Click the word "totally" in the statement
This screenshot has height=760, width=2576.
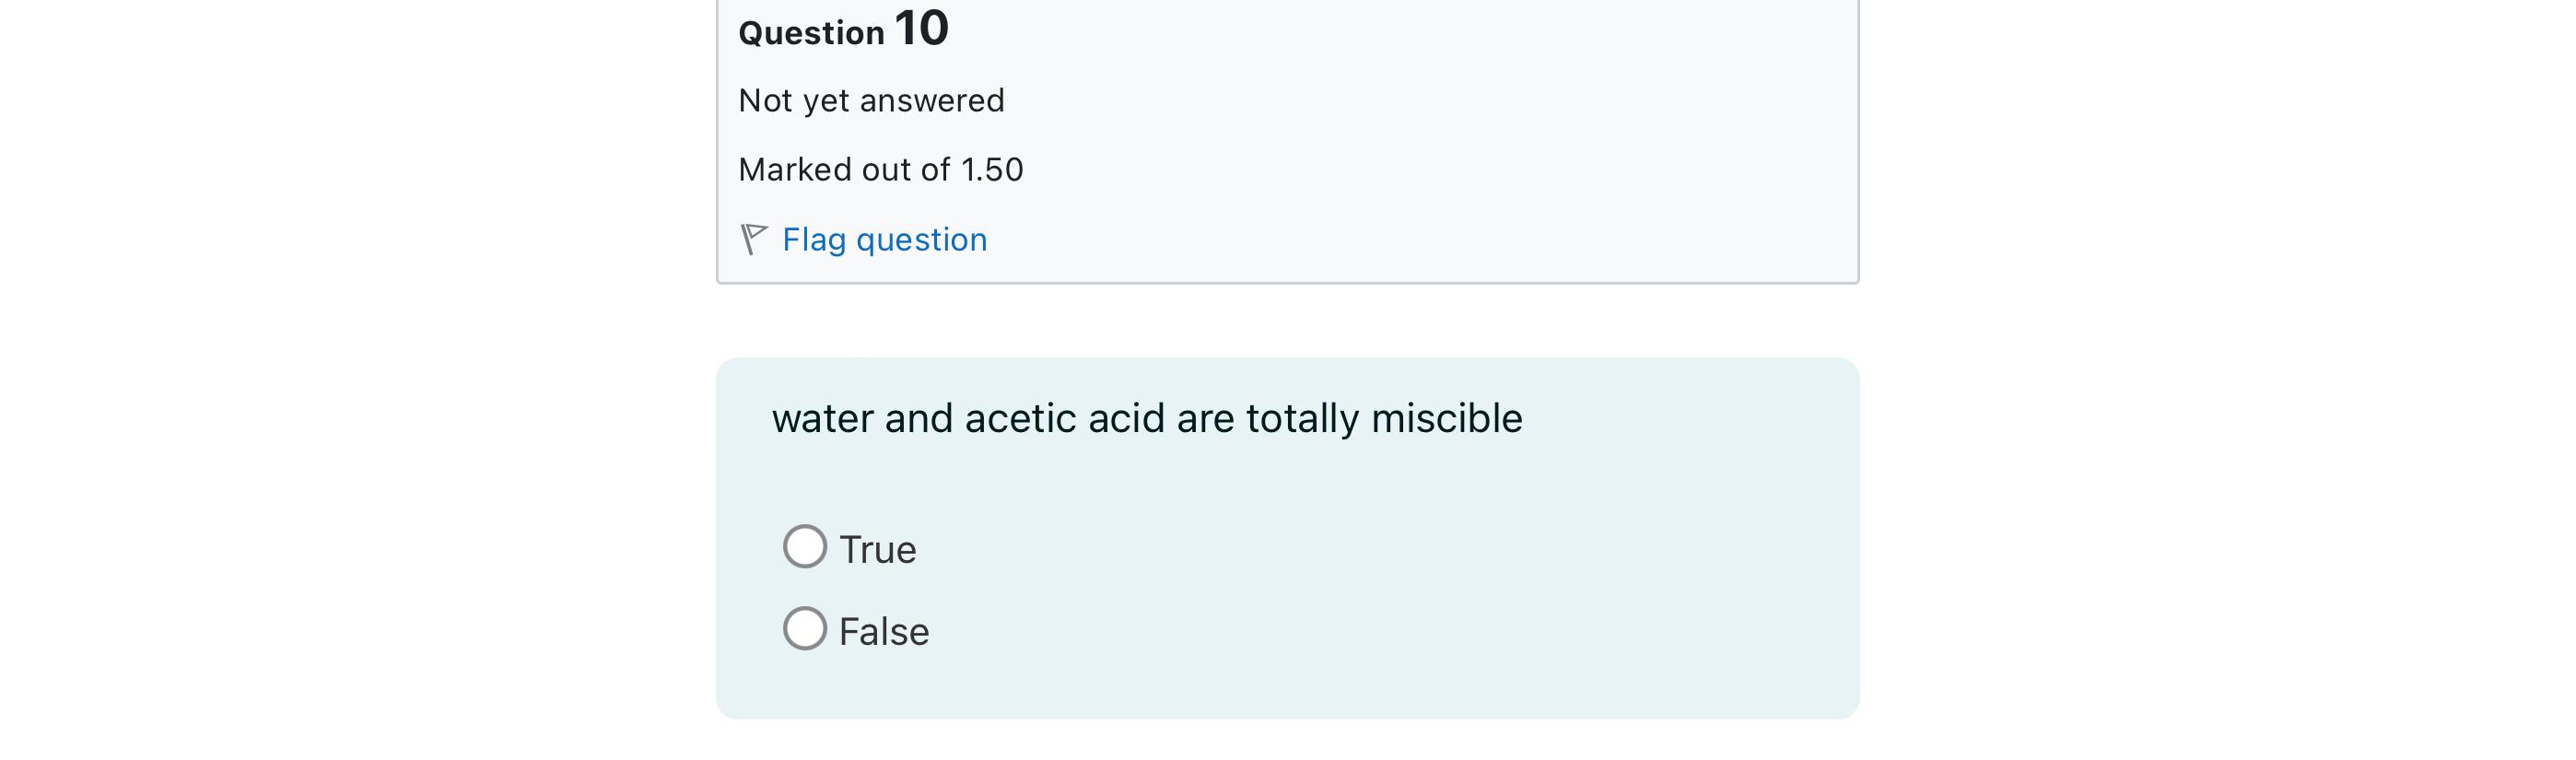(x=1302, y=419)
